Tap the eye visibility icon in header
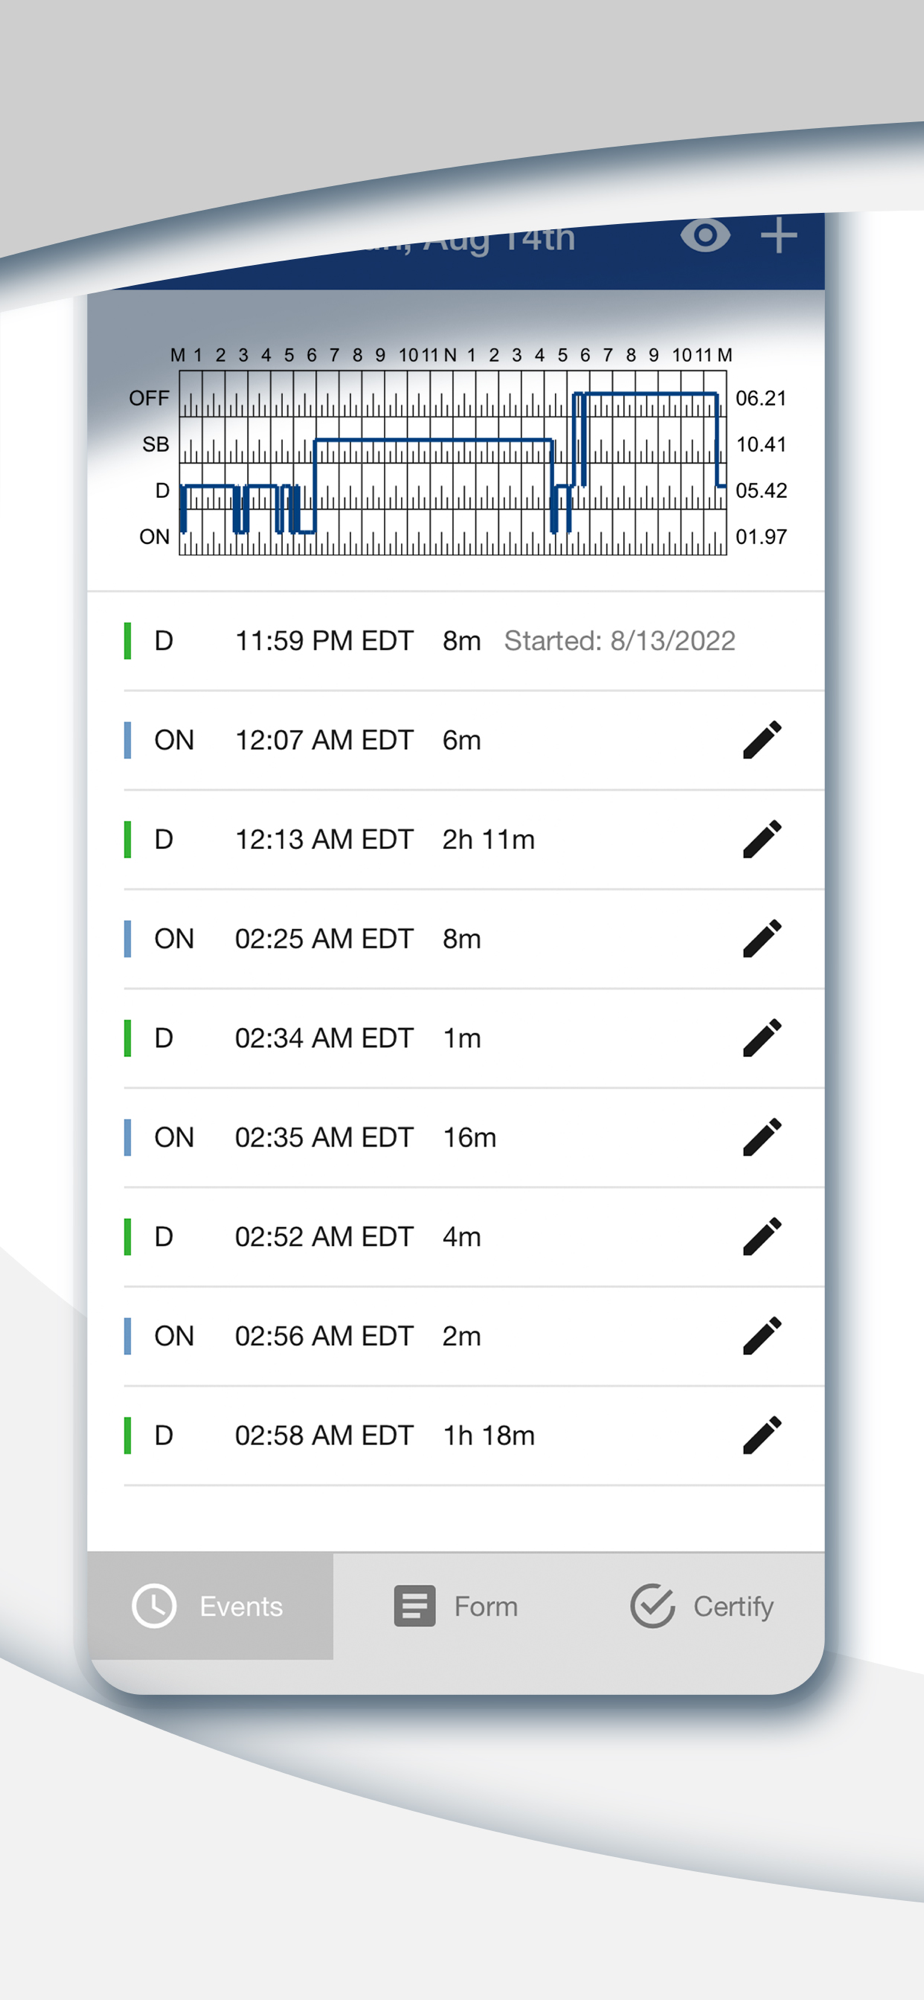Image resolution: width=924 pixels, height=2000 pixels. click(705, 236)
